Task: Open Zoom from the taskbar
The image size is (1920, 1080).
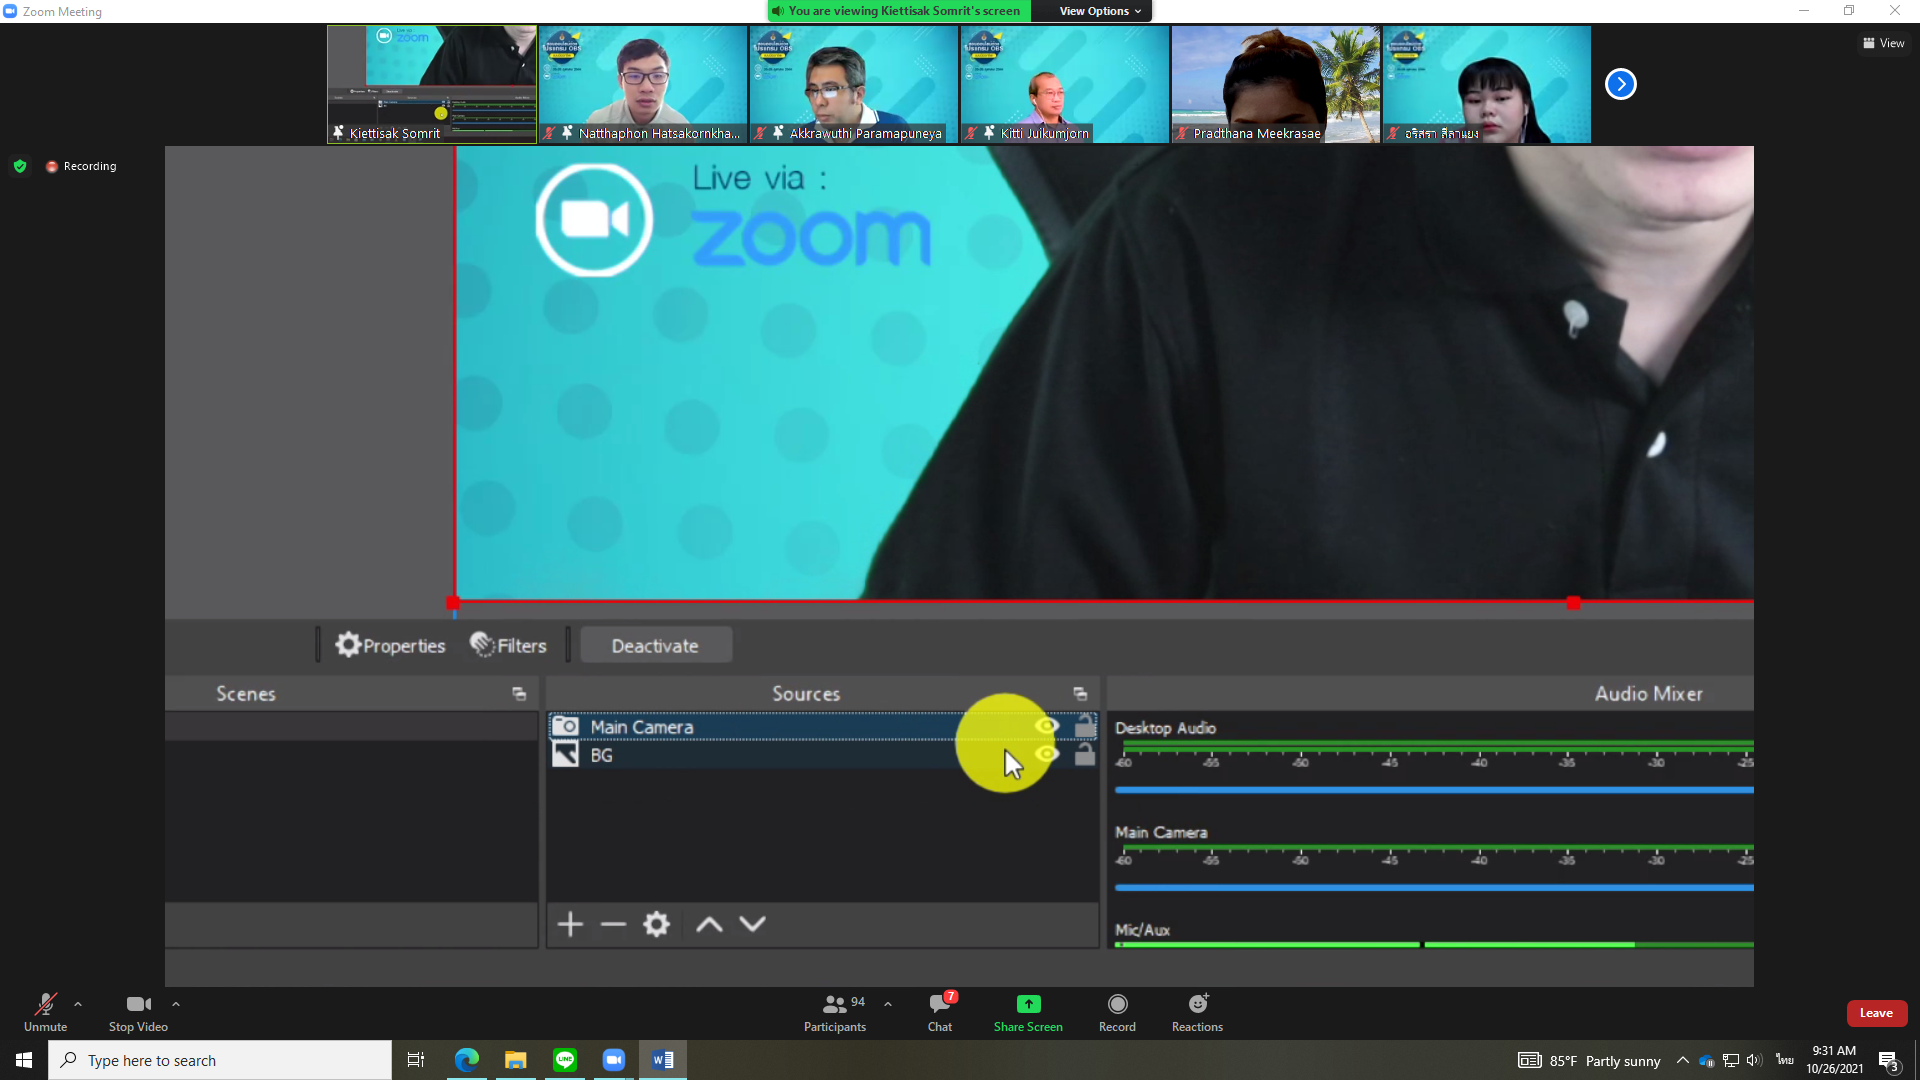Action: 614,1060
